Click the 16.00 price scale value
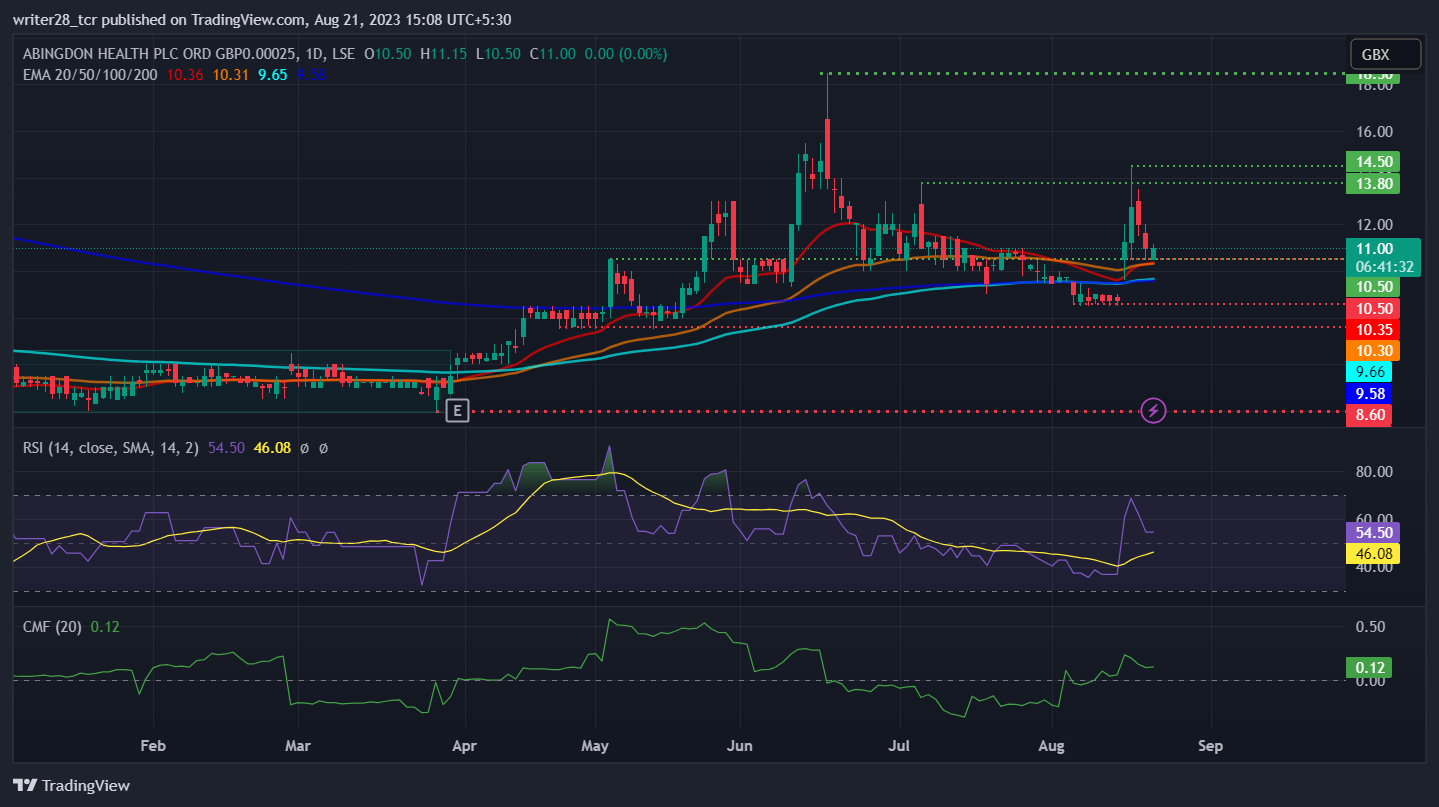The height and width of the screenshot is (807, 1439). tap(1374, 131)
